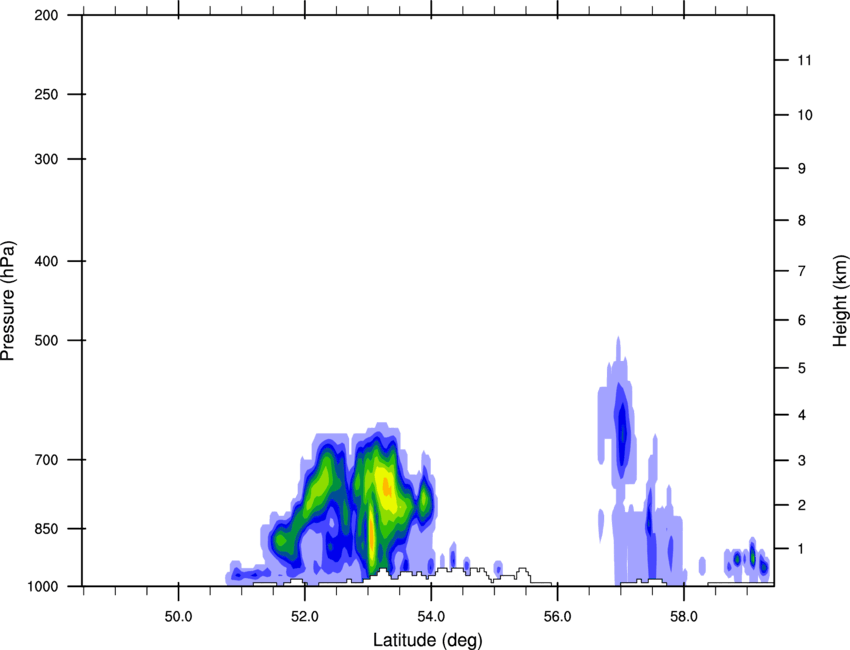Click the 200 pressure tick label

[46, 15]
